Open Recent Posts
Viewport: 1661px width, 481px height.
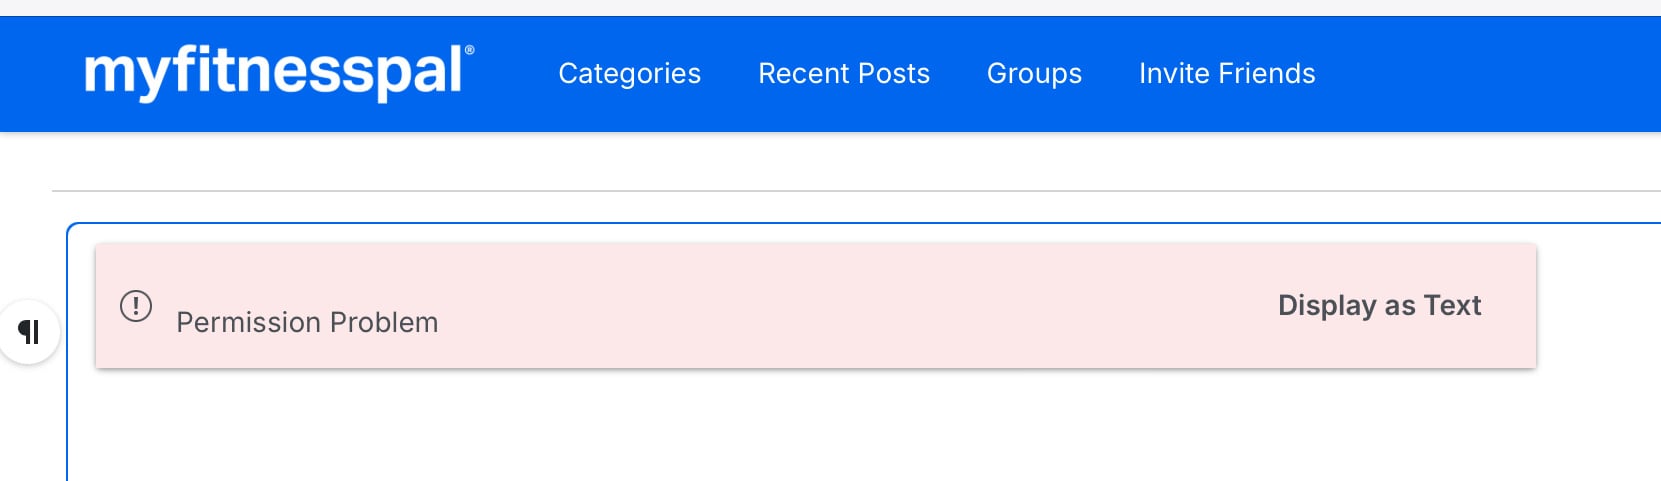[x=844, y=73]
